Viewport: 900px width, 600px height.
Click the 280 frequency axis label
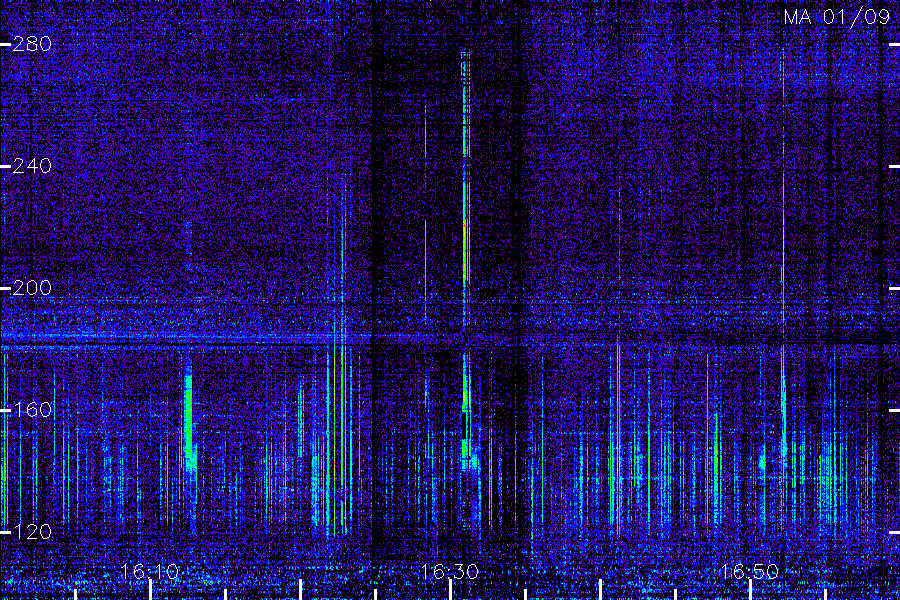(32, 44)
